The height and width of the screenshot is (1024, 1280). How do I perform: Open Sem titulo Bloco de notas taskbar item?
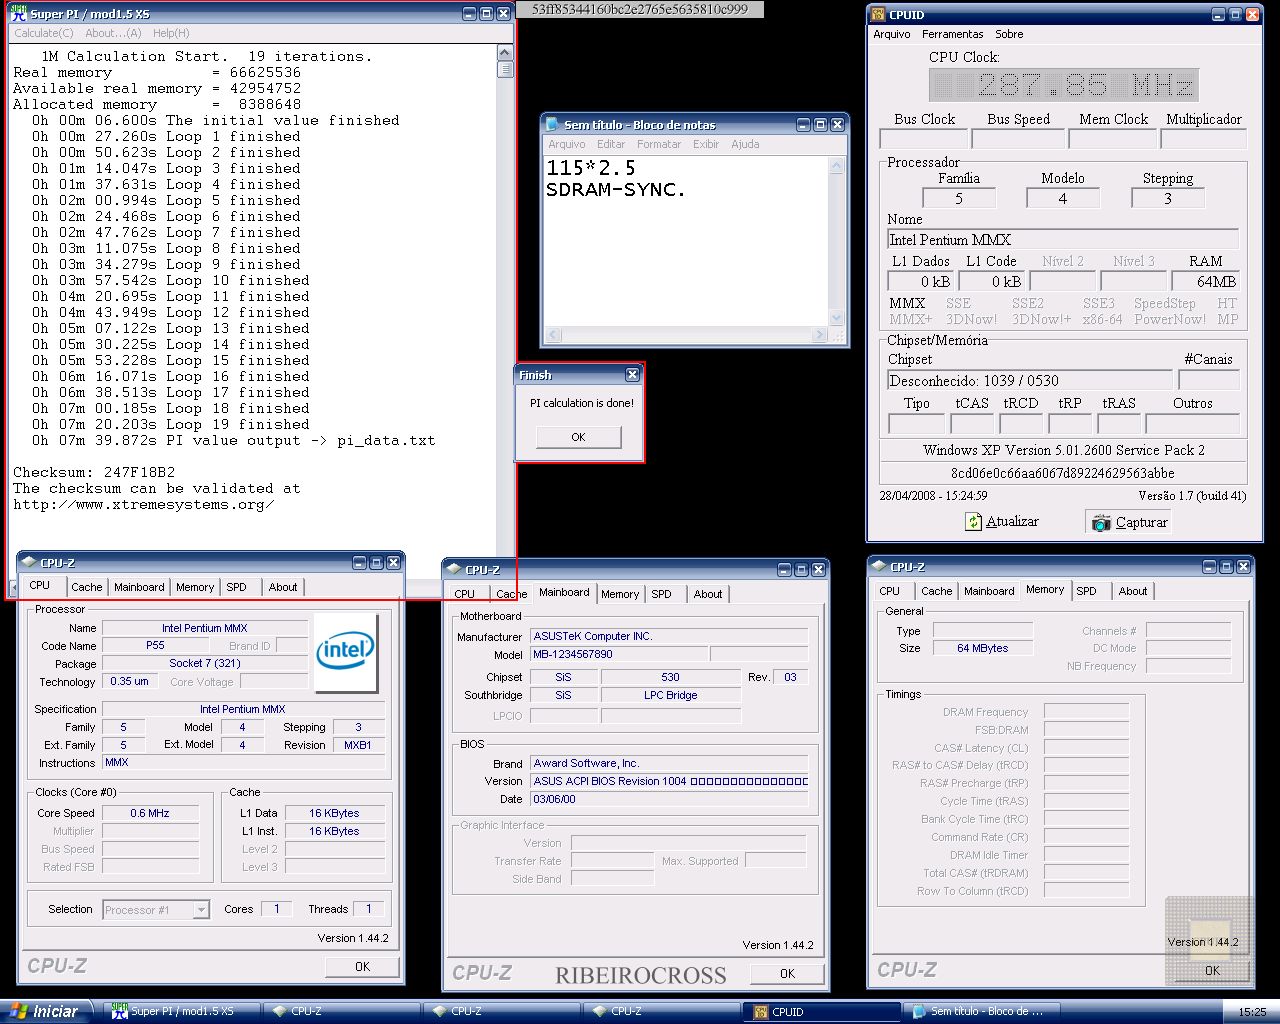(980, 1011)
